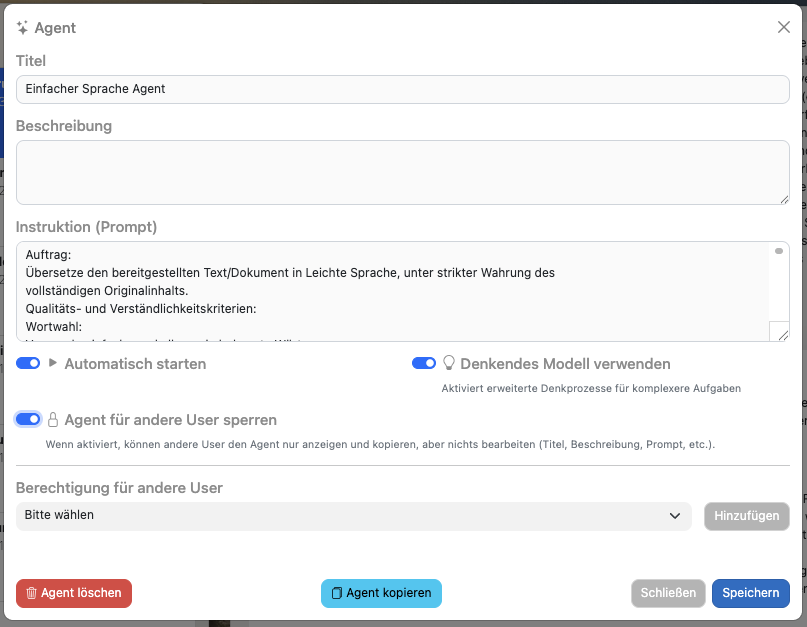Toggle Agent für andere User sperren
This screenshot has height=627, width=807.
[x=28, y=419]
